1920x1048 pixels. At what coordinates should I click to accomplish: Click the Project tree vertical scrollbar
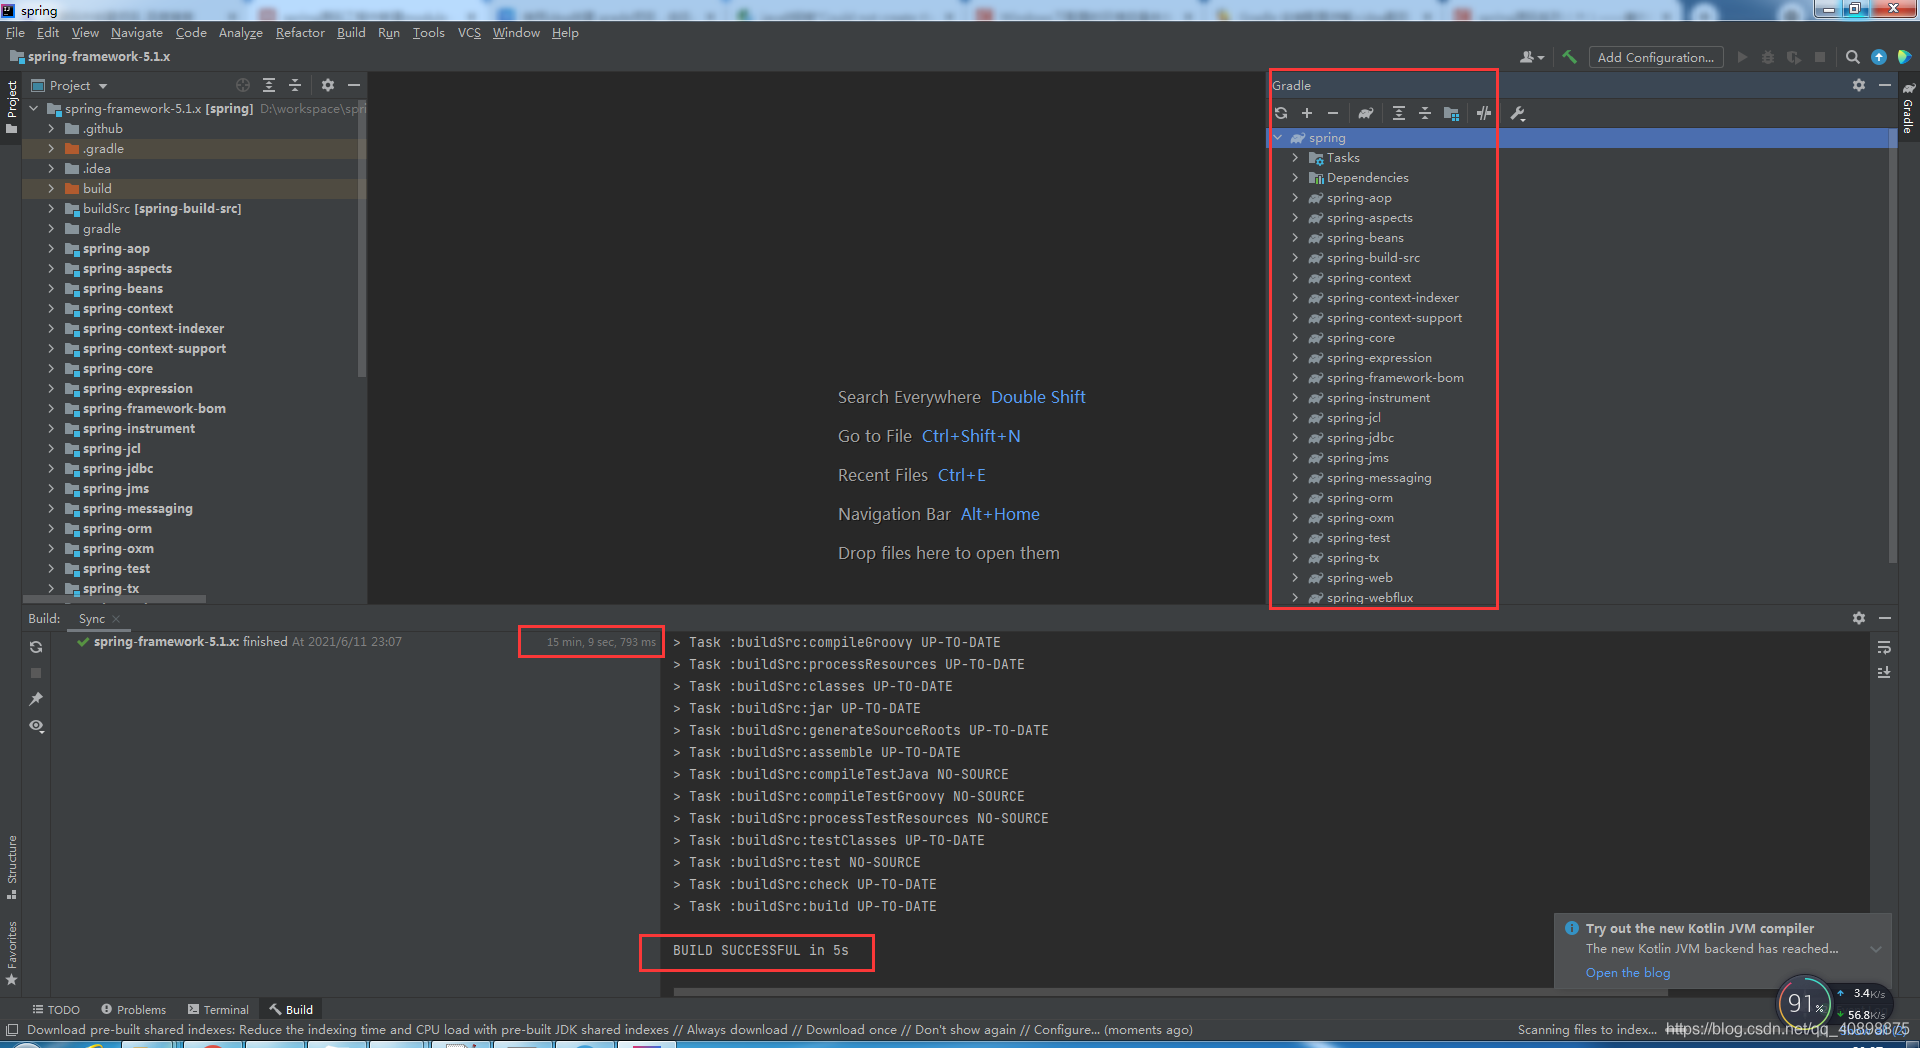[x=361, y=237]
